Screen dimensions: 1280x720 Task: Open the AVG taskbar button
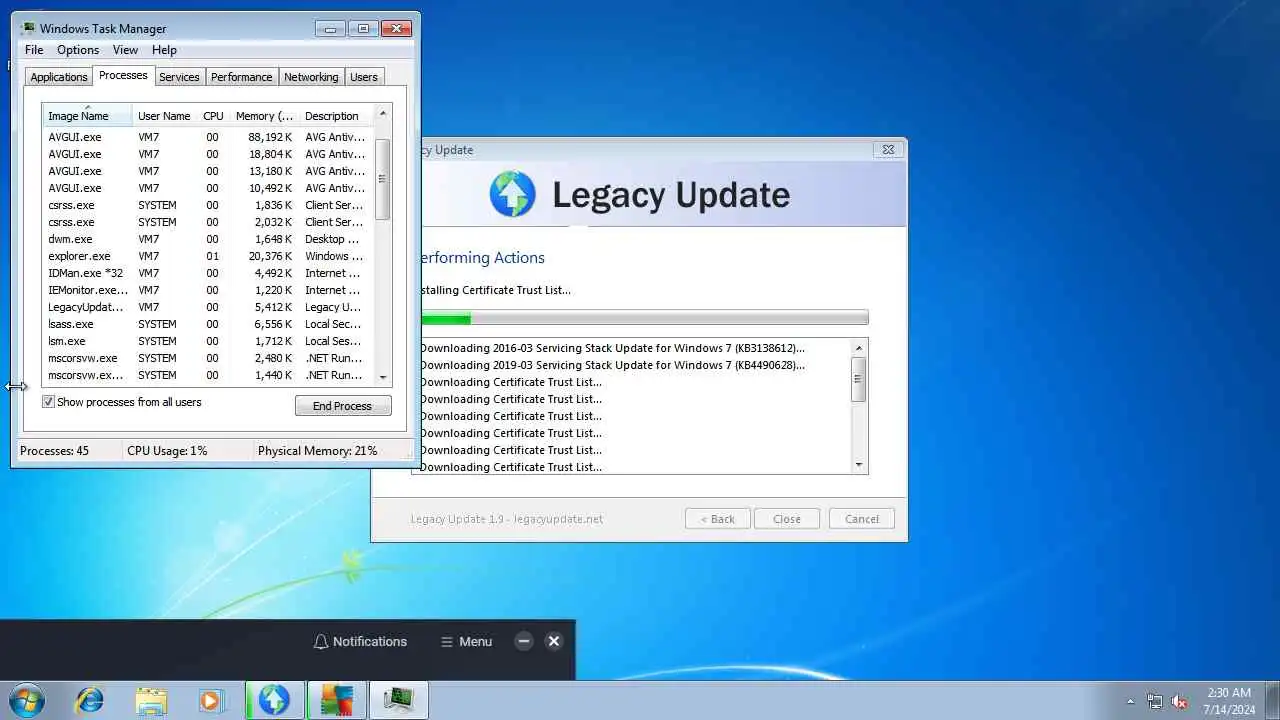coord(337,700)
